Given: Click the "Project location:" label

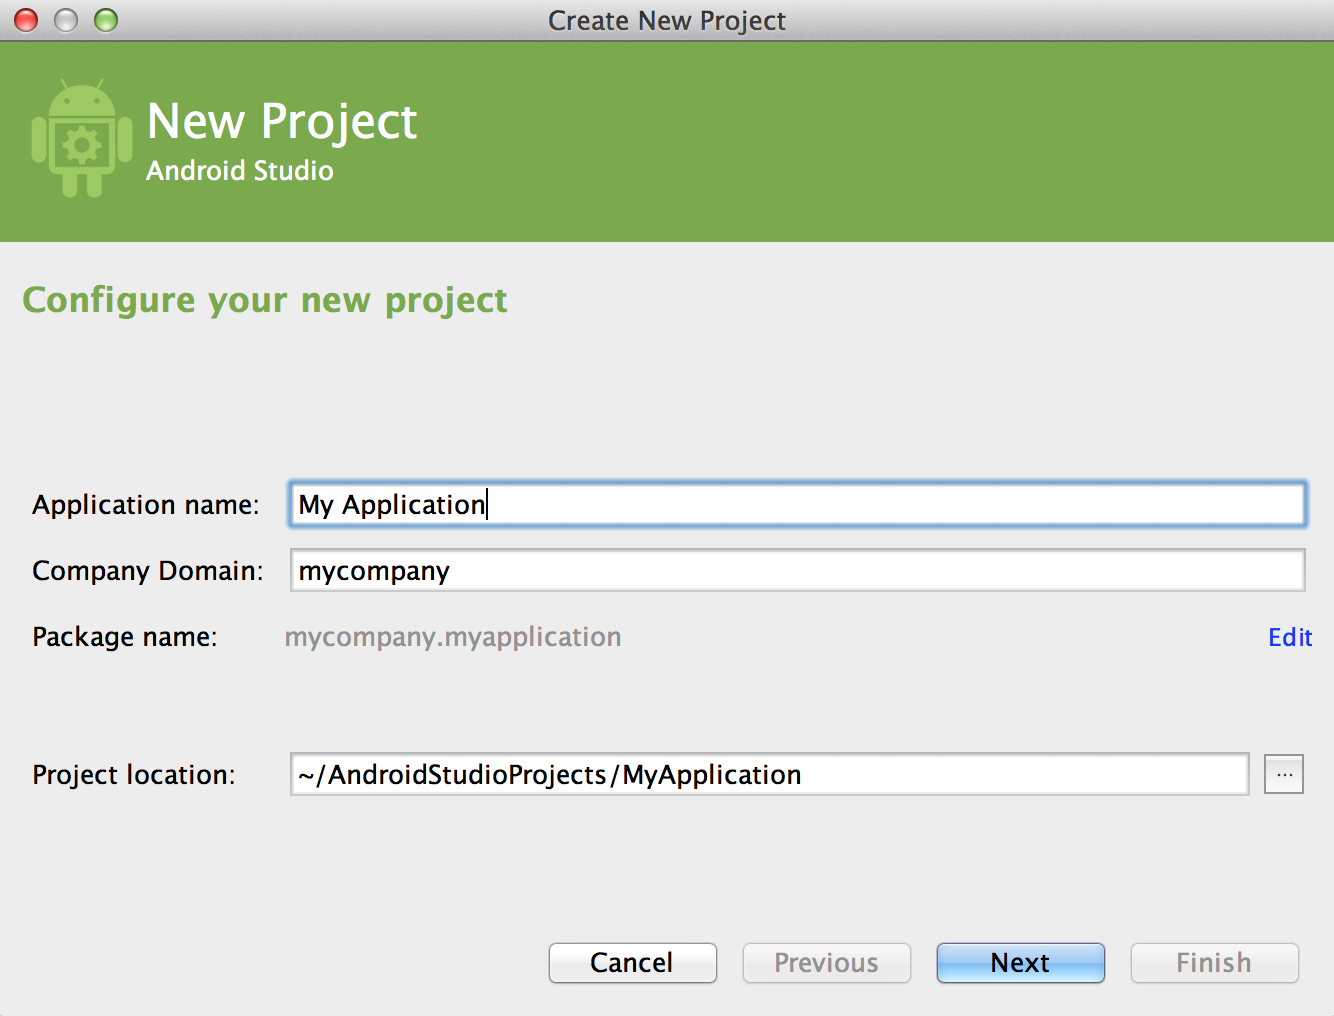Looking at the screenshot, I should 134,775.
